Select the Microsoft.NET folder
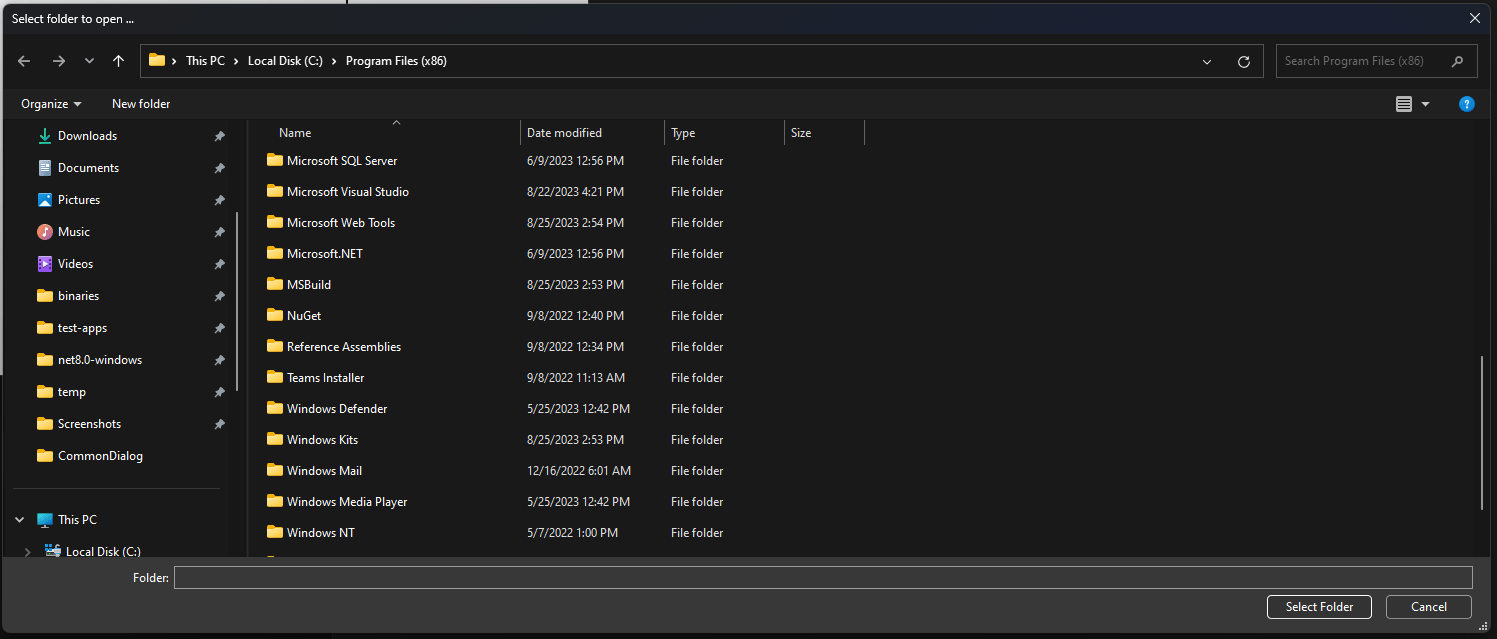Screen dimensions: 1497x639 [325, 254]
